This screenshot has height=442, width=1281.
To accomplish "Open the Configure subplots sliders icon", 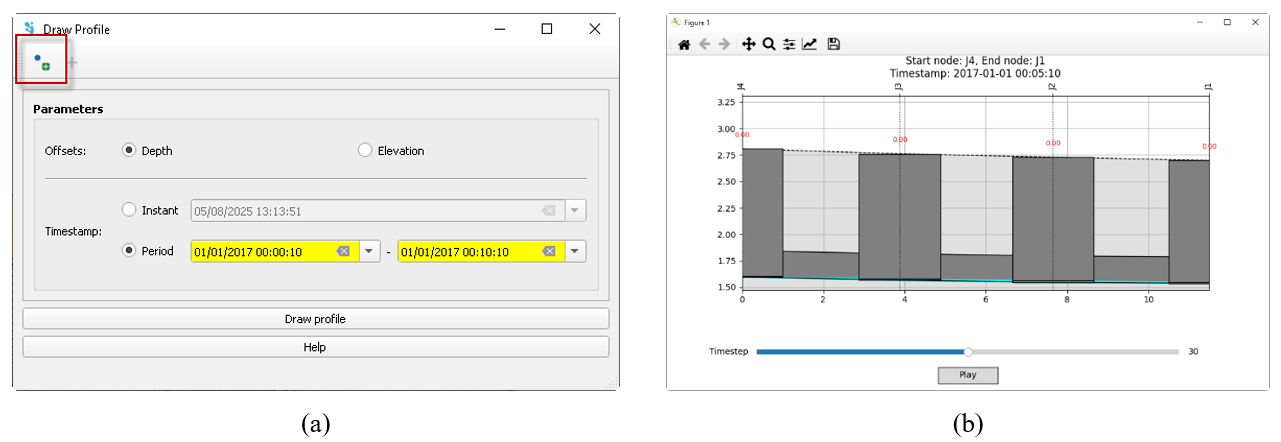I will (x=790, y=44).
